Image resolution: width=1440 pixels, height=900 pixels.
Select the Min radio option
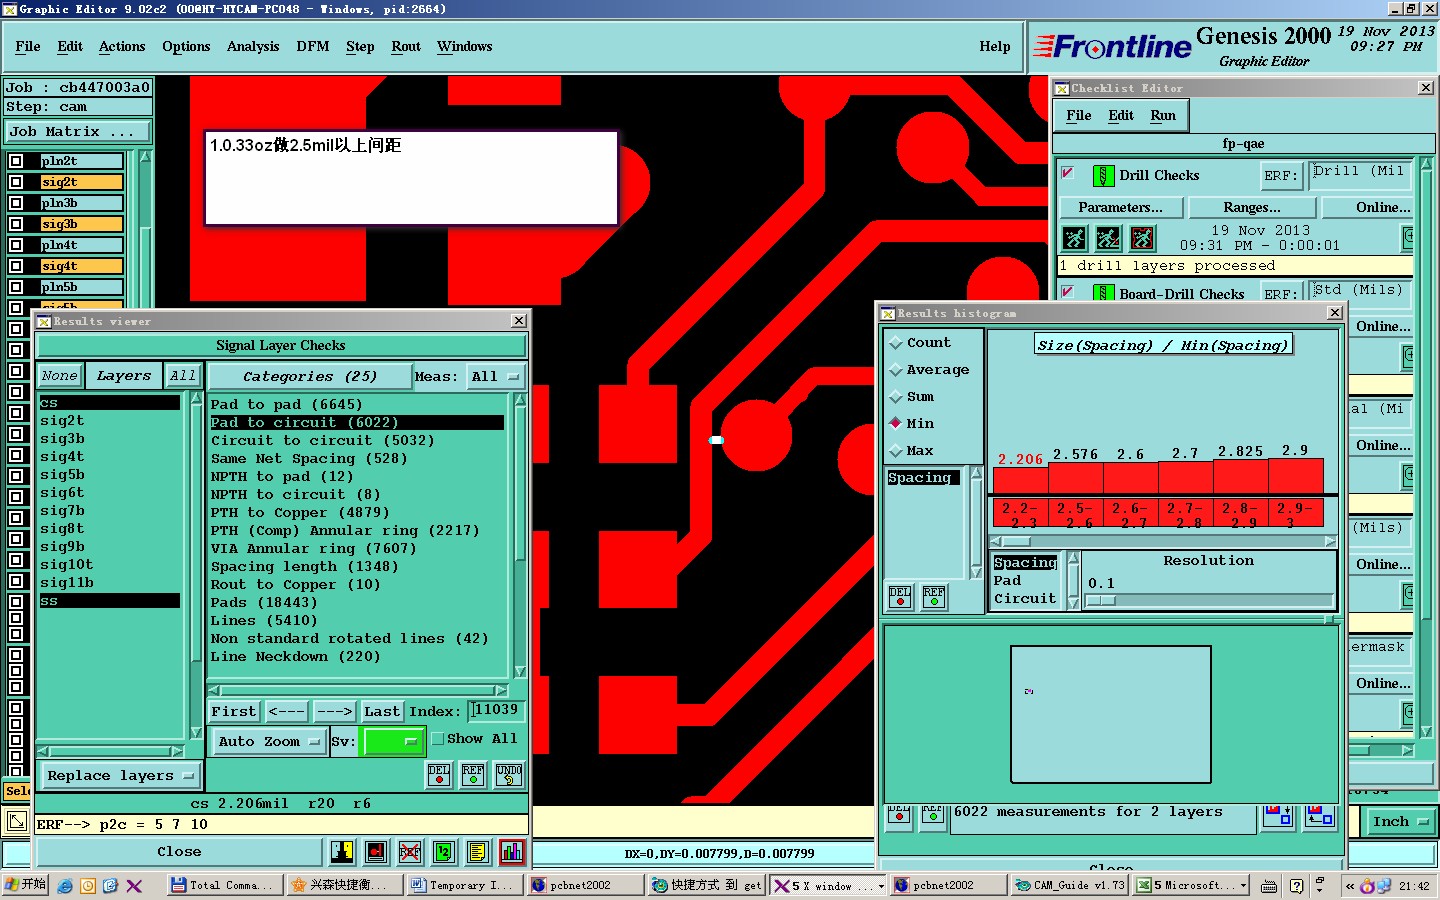tap(896, 424)
